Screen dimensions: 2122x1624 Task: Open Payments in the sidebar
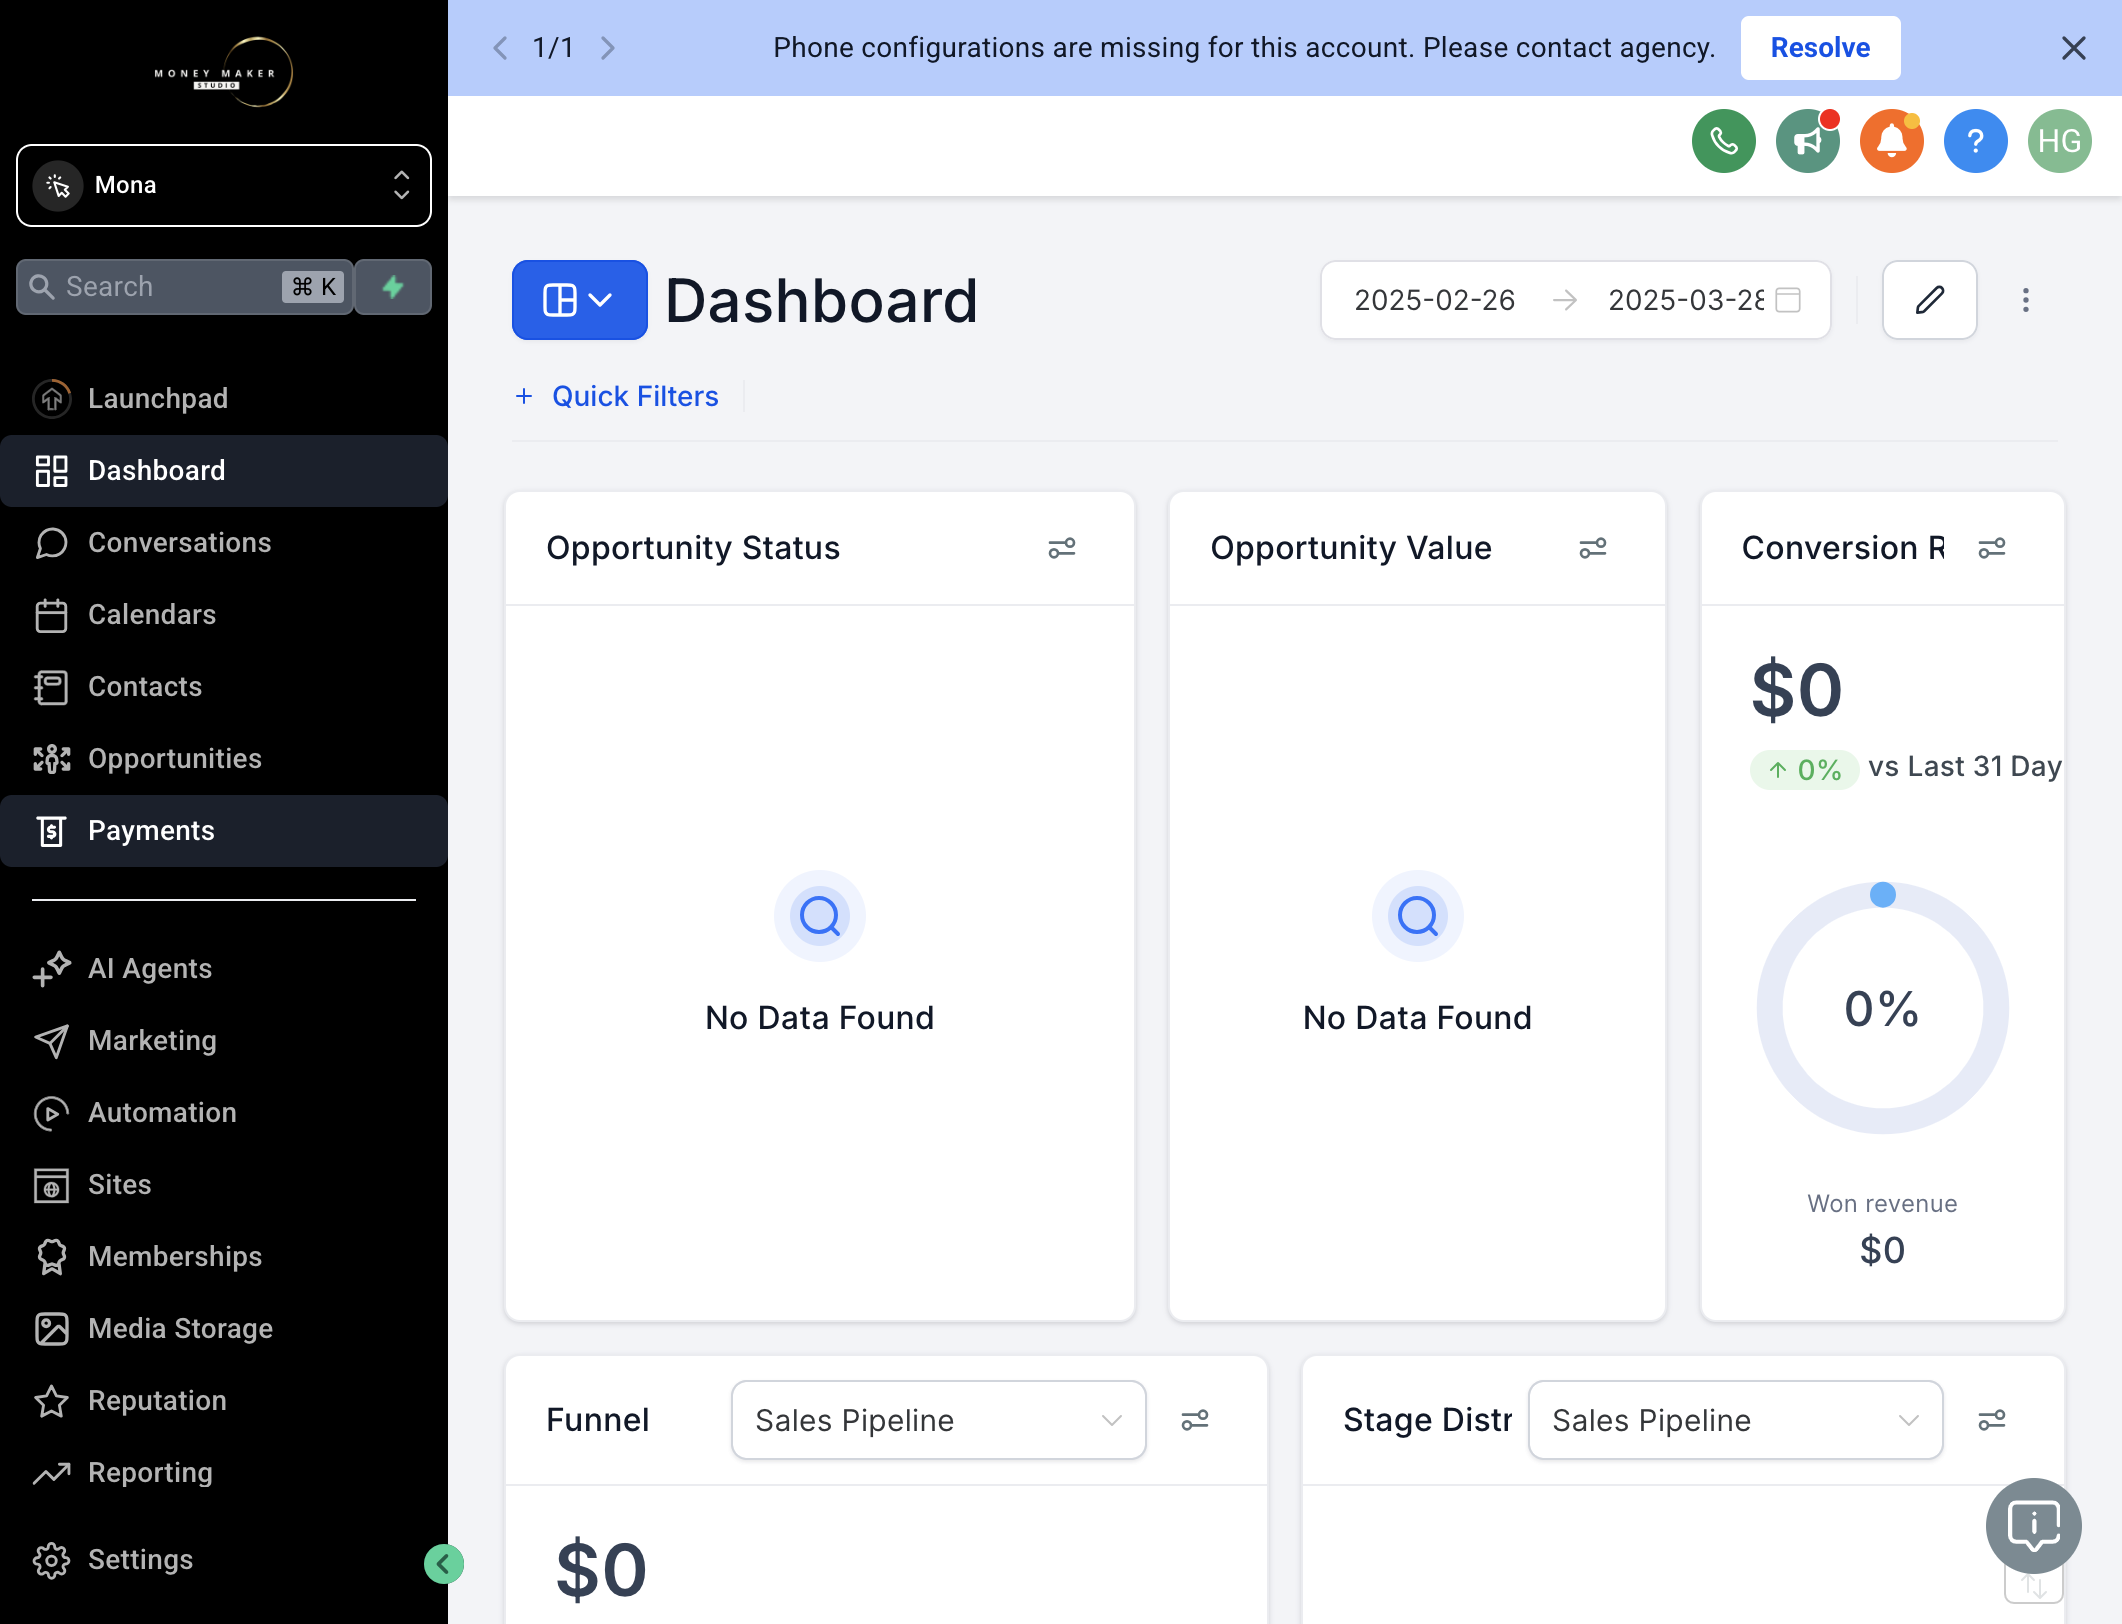pos(224,830)
